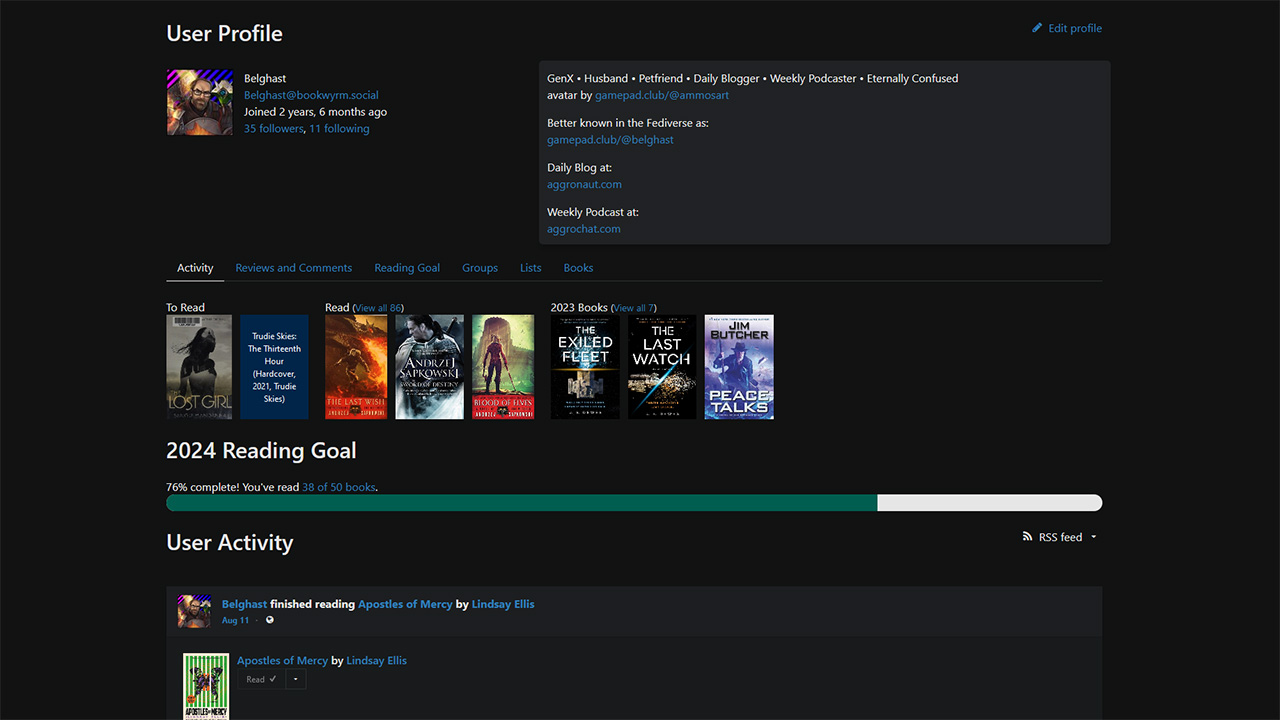Viewport: 1280px width, 720px height.
Task: Click the large Belghast profile avatar
Action: [200, 102]
